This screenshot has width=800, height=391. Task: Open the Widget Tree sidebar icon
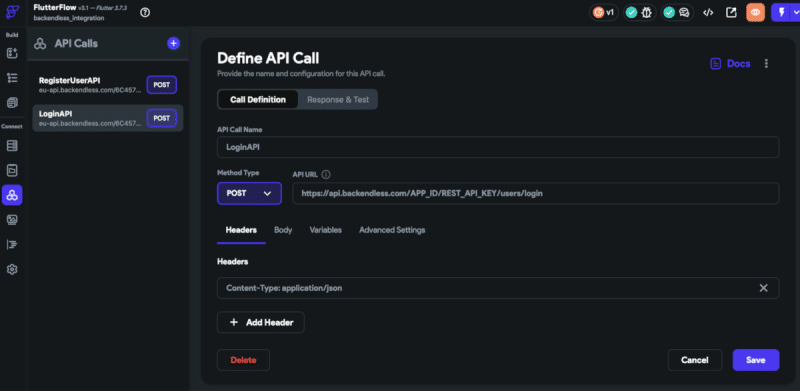click(12, 78)
